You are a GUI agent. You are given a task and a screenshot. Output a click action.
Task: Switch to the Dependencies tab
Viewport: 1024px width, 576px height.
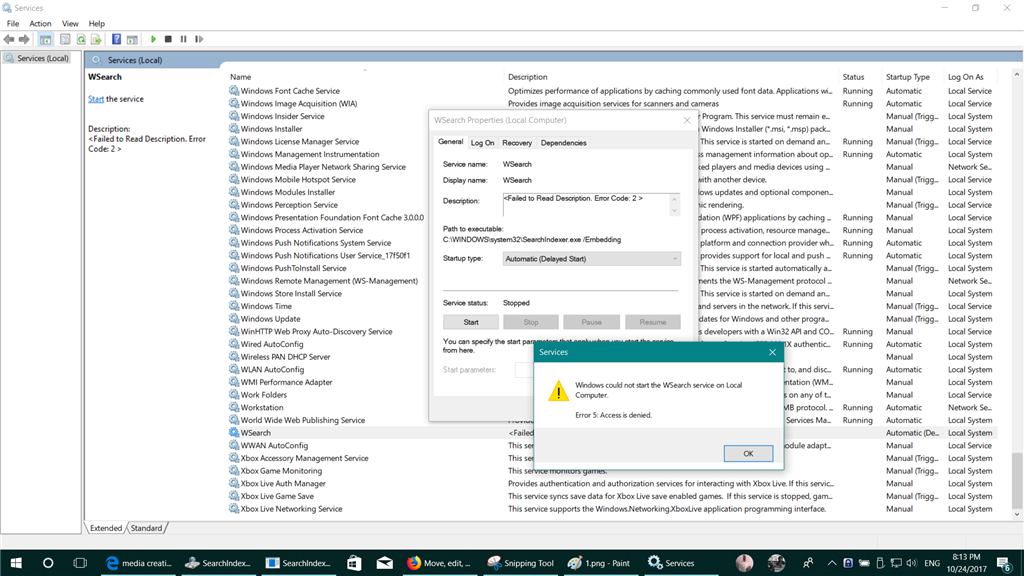[564, 143]
